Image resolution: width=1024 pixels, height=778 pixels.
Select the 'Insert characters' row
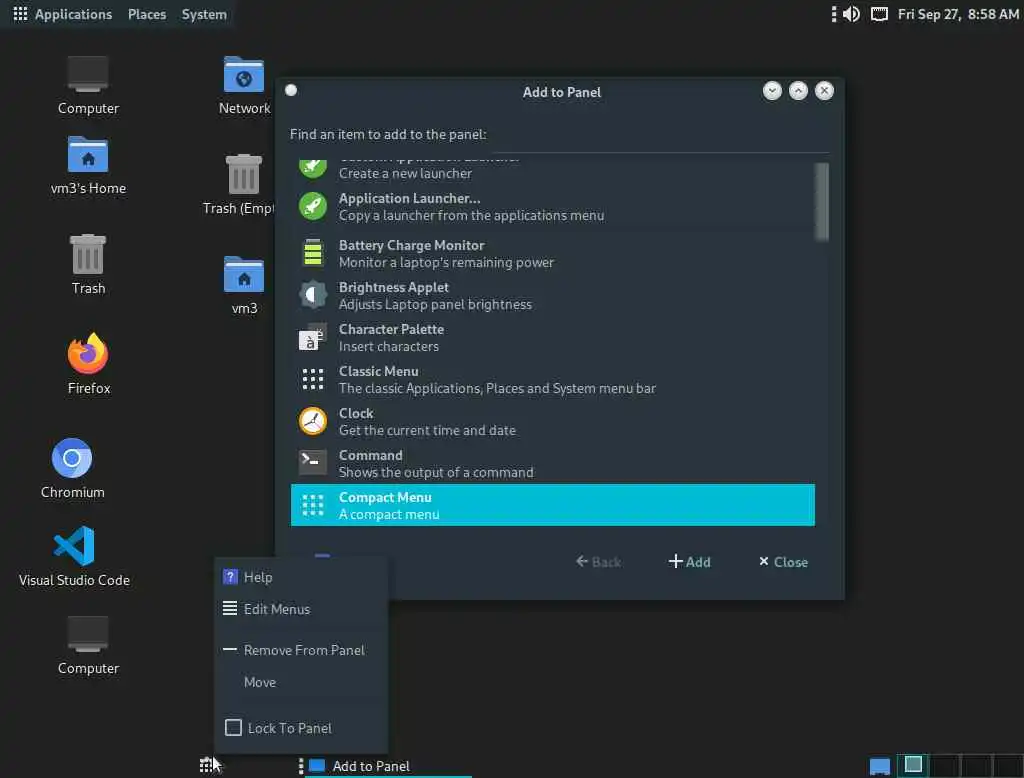point(552,337)
